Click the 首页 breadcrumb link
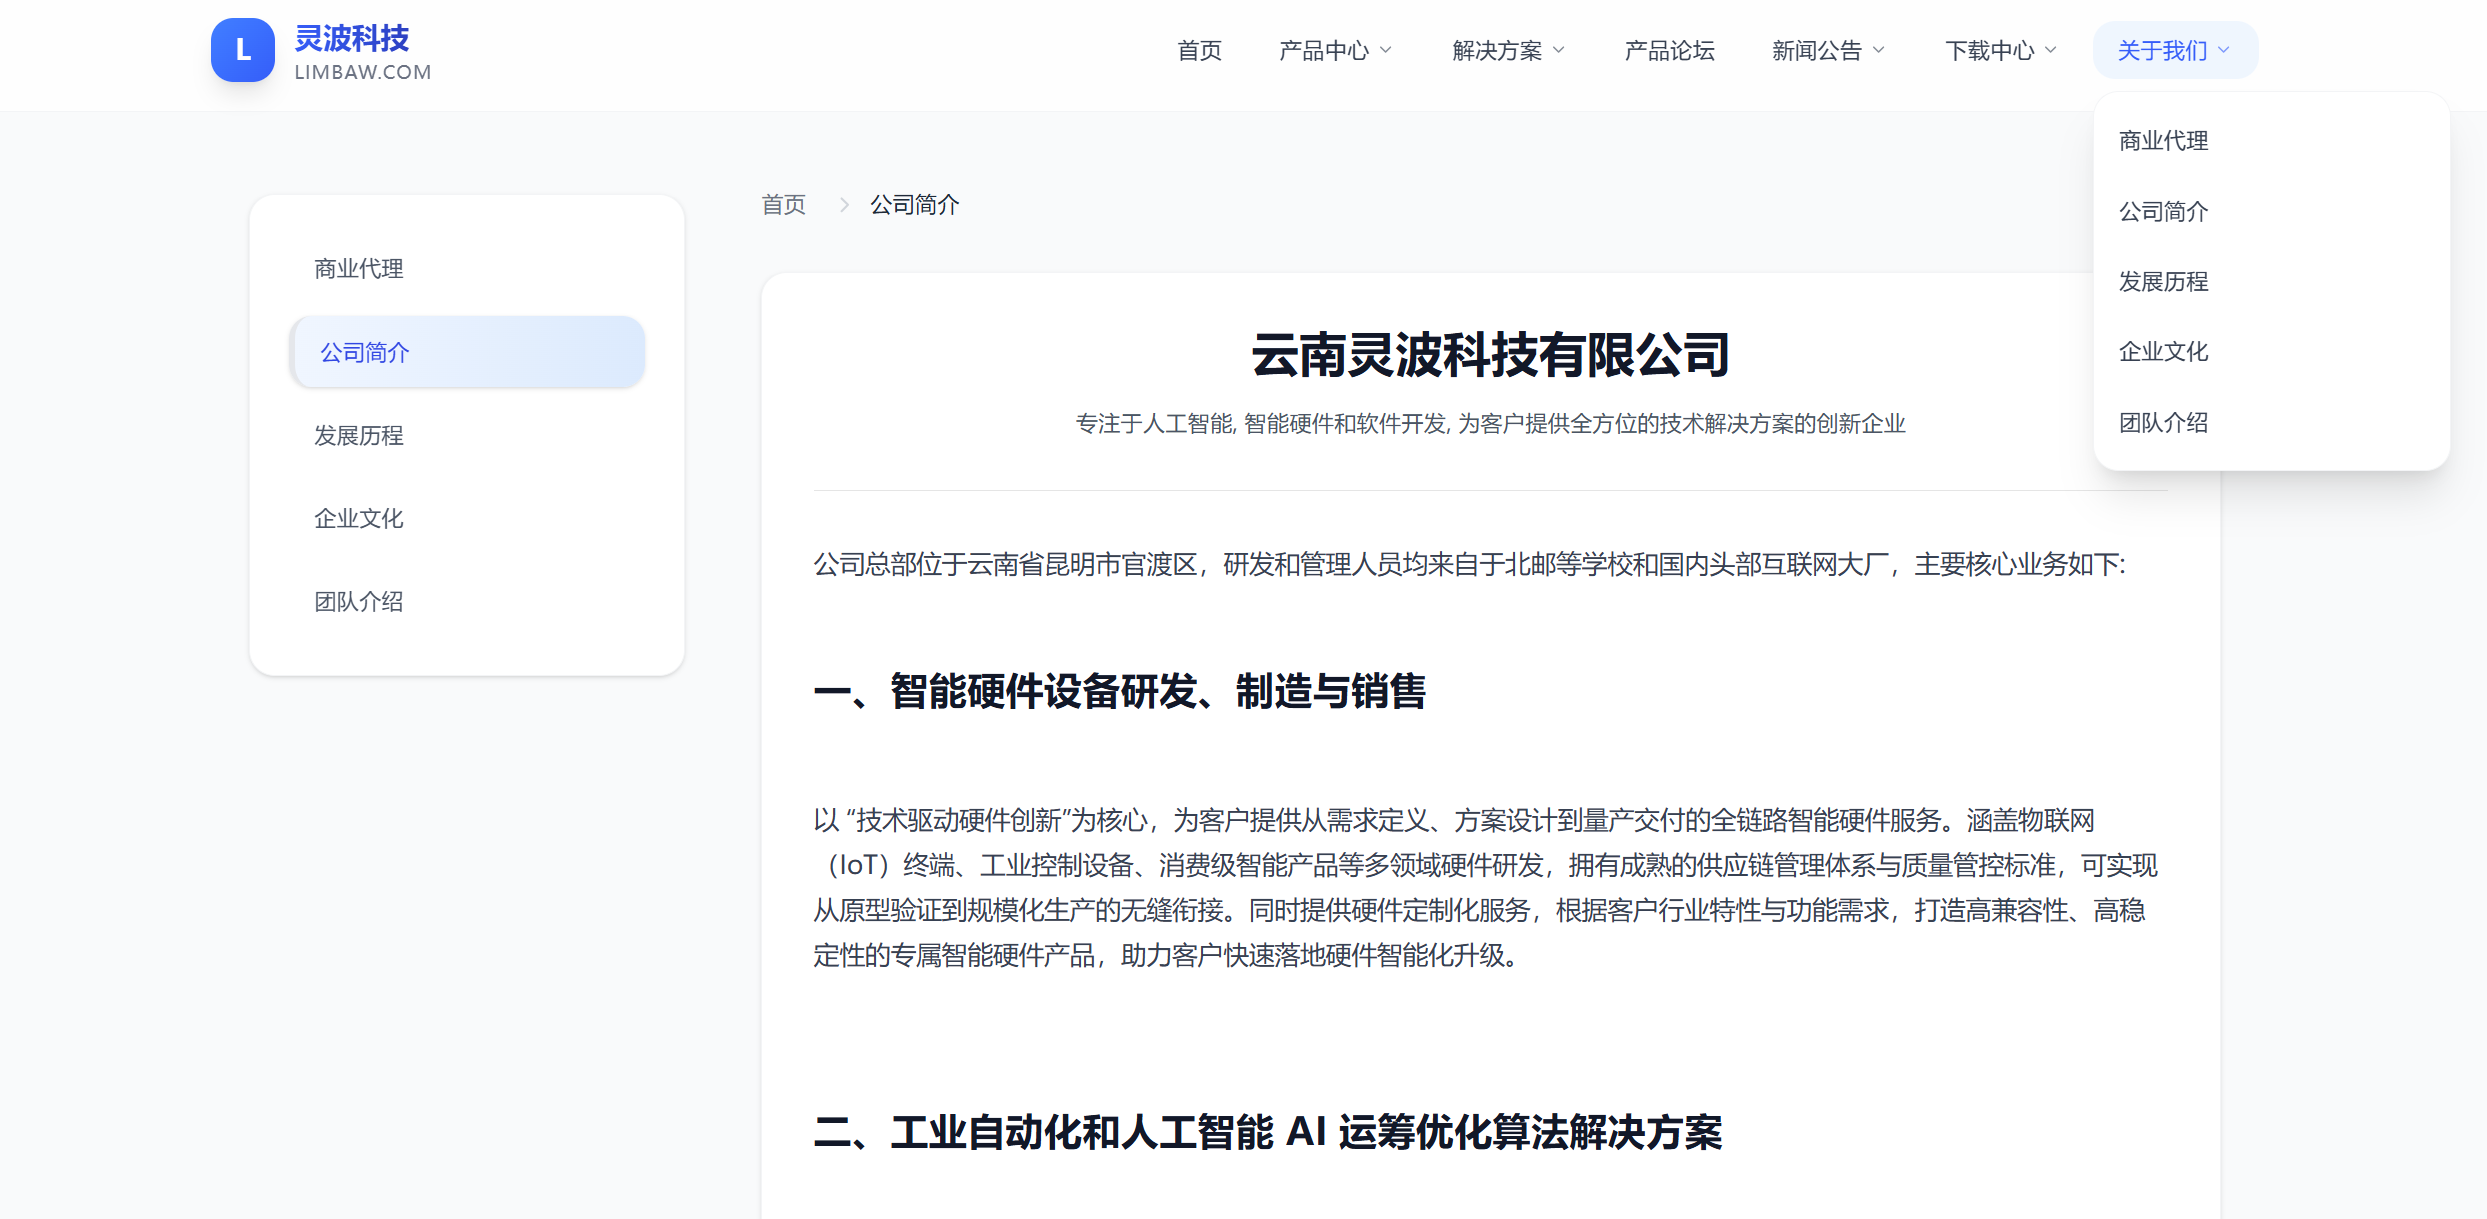 pos(783,205)
